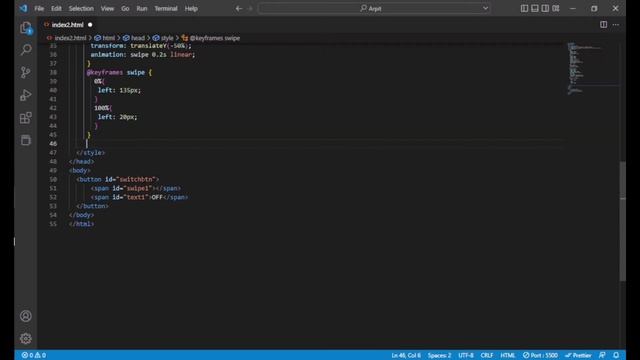Select the index2.html editor tab

click(x=67, y=25)
